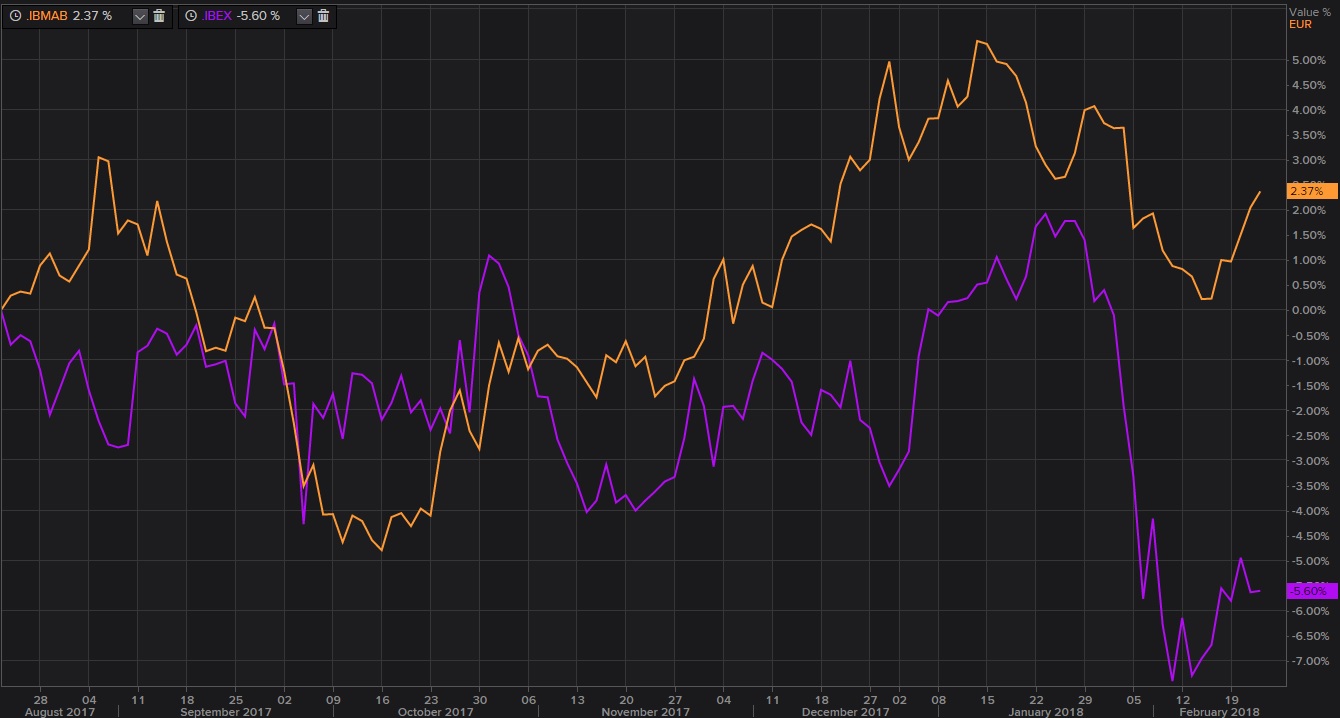Click the -3.00% axis label
This screenshot has width=1340, height=718.
[x=1309, y=461]
